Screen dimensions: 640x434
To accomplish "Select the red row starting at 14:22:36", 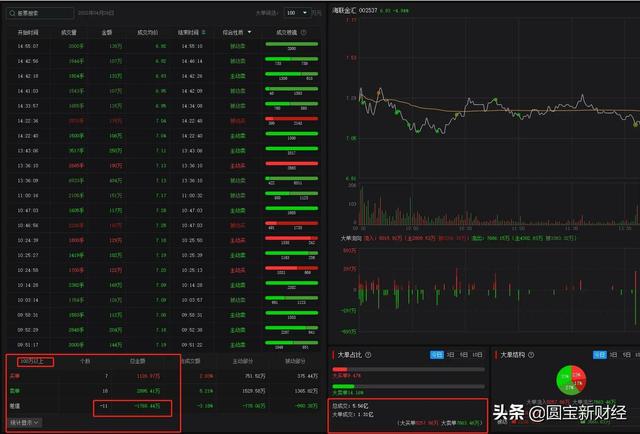I will pyautogui.click(x=163, y=121).
